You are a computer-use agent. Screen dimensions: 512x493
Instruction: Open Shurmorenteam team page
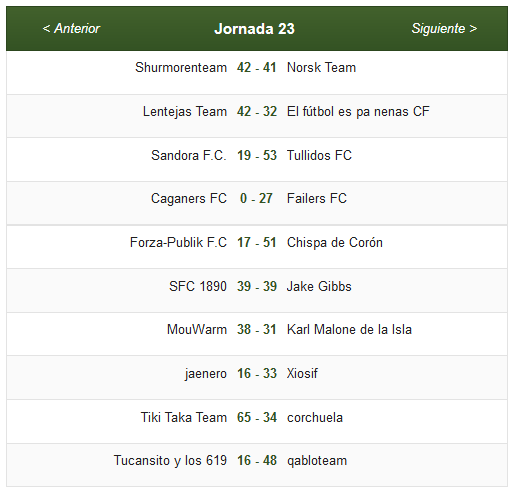[181, 68]
